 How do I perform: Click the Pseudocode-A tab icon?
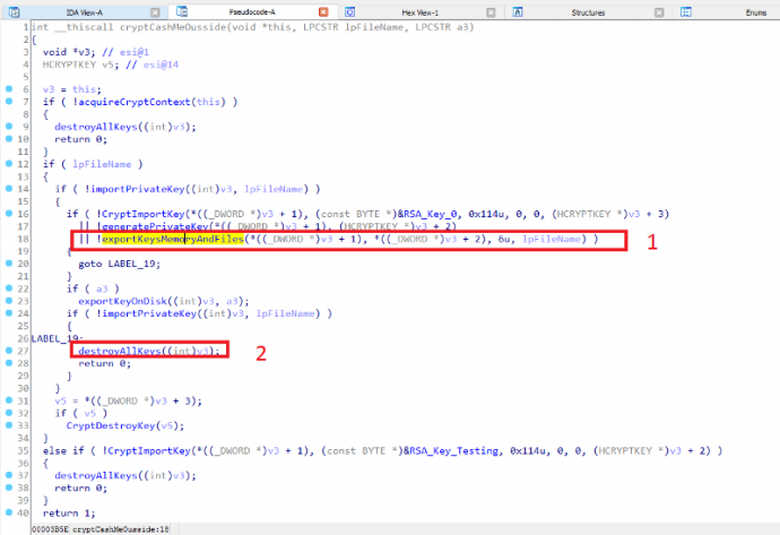183,12
